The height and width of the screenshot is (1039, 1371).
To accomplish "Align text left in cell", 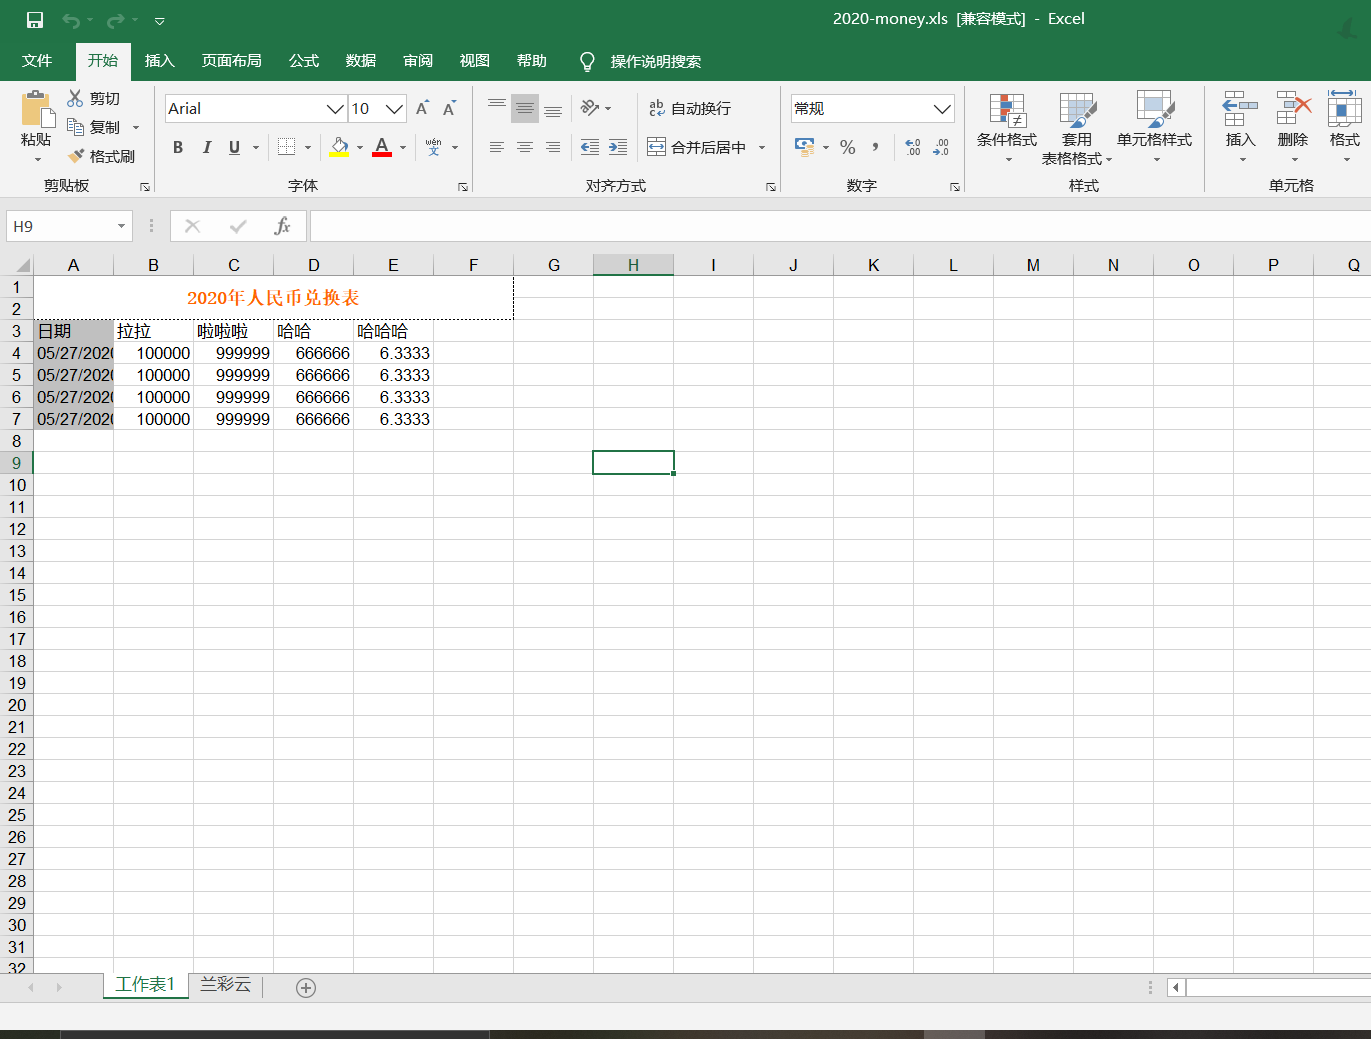I will [497, 147].
